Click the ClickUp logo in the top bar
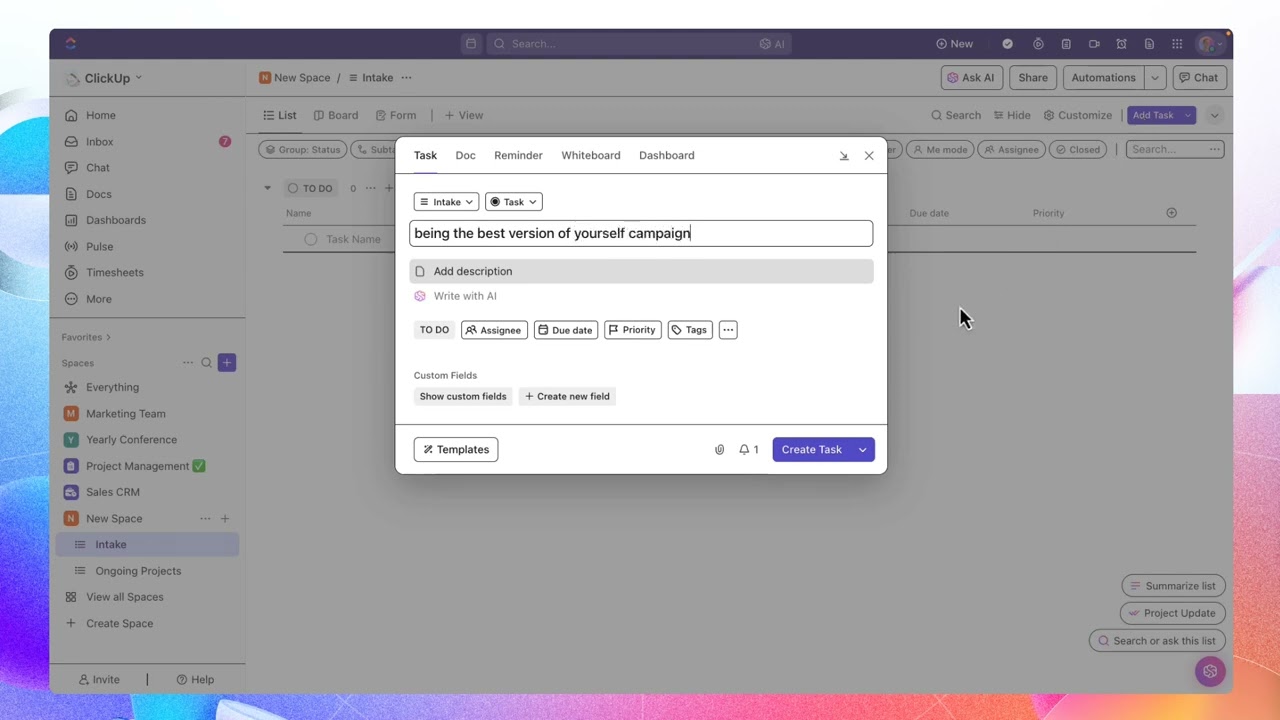Image resolution: width=1280 pixels, height=720 pixels. click(70, 44)
